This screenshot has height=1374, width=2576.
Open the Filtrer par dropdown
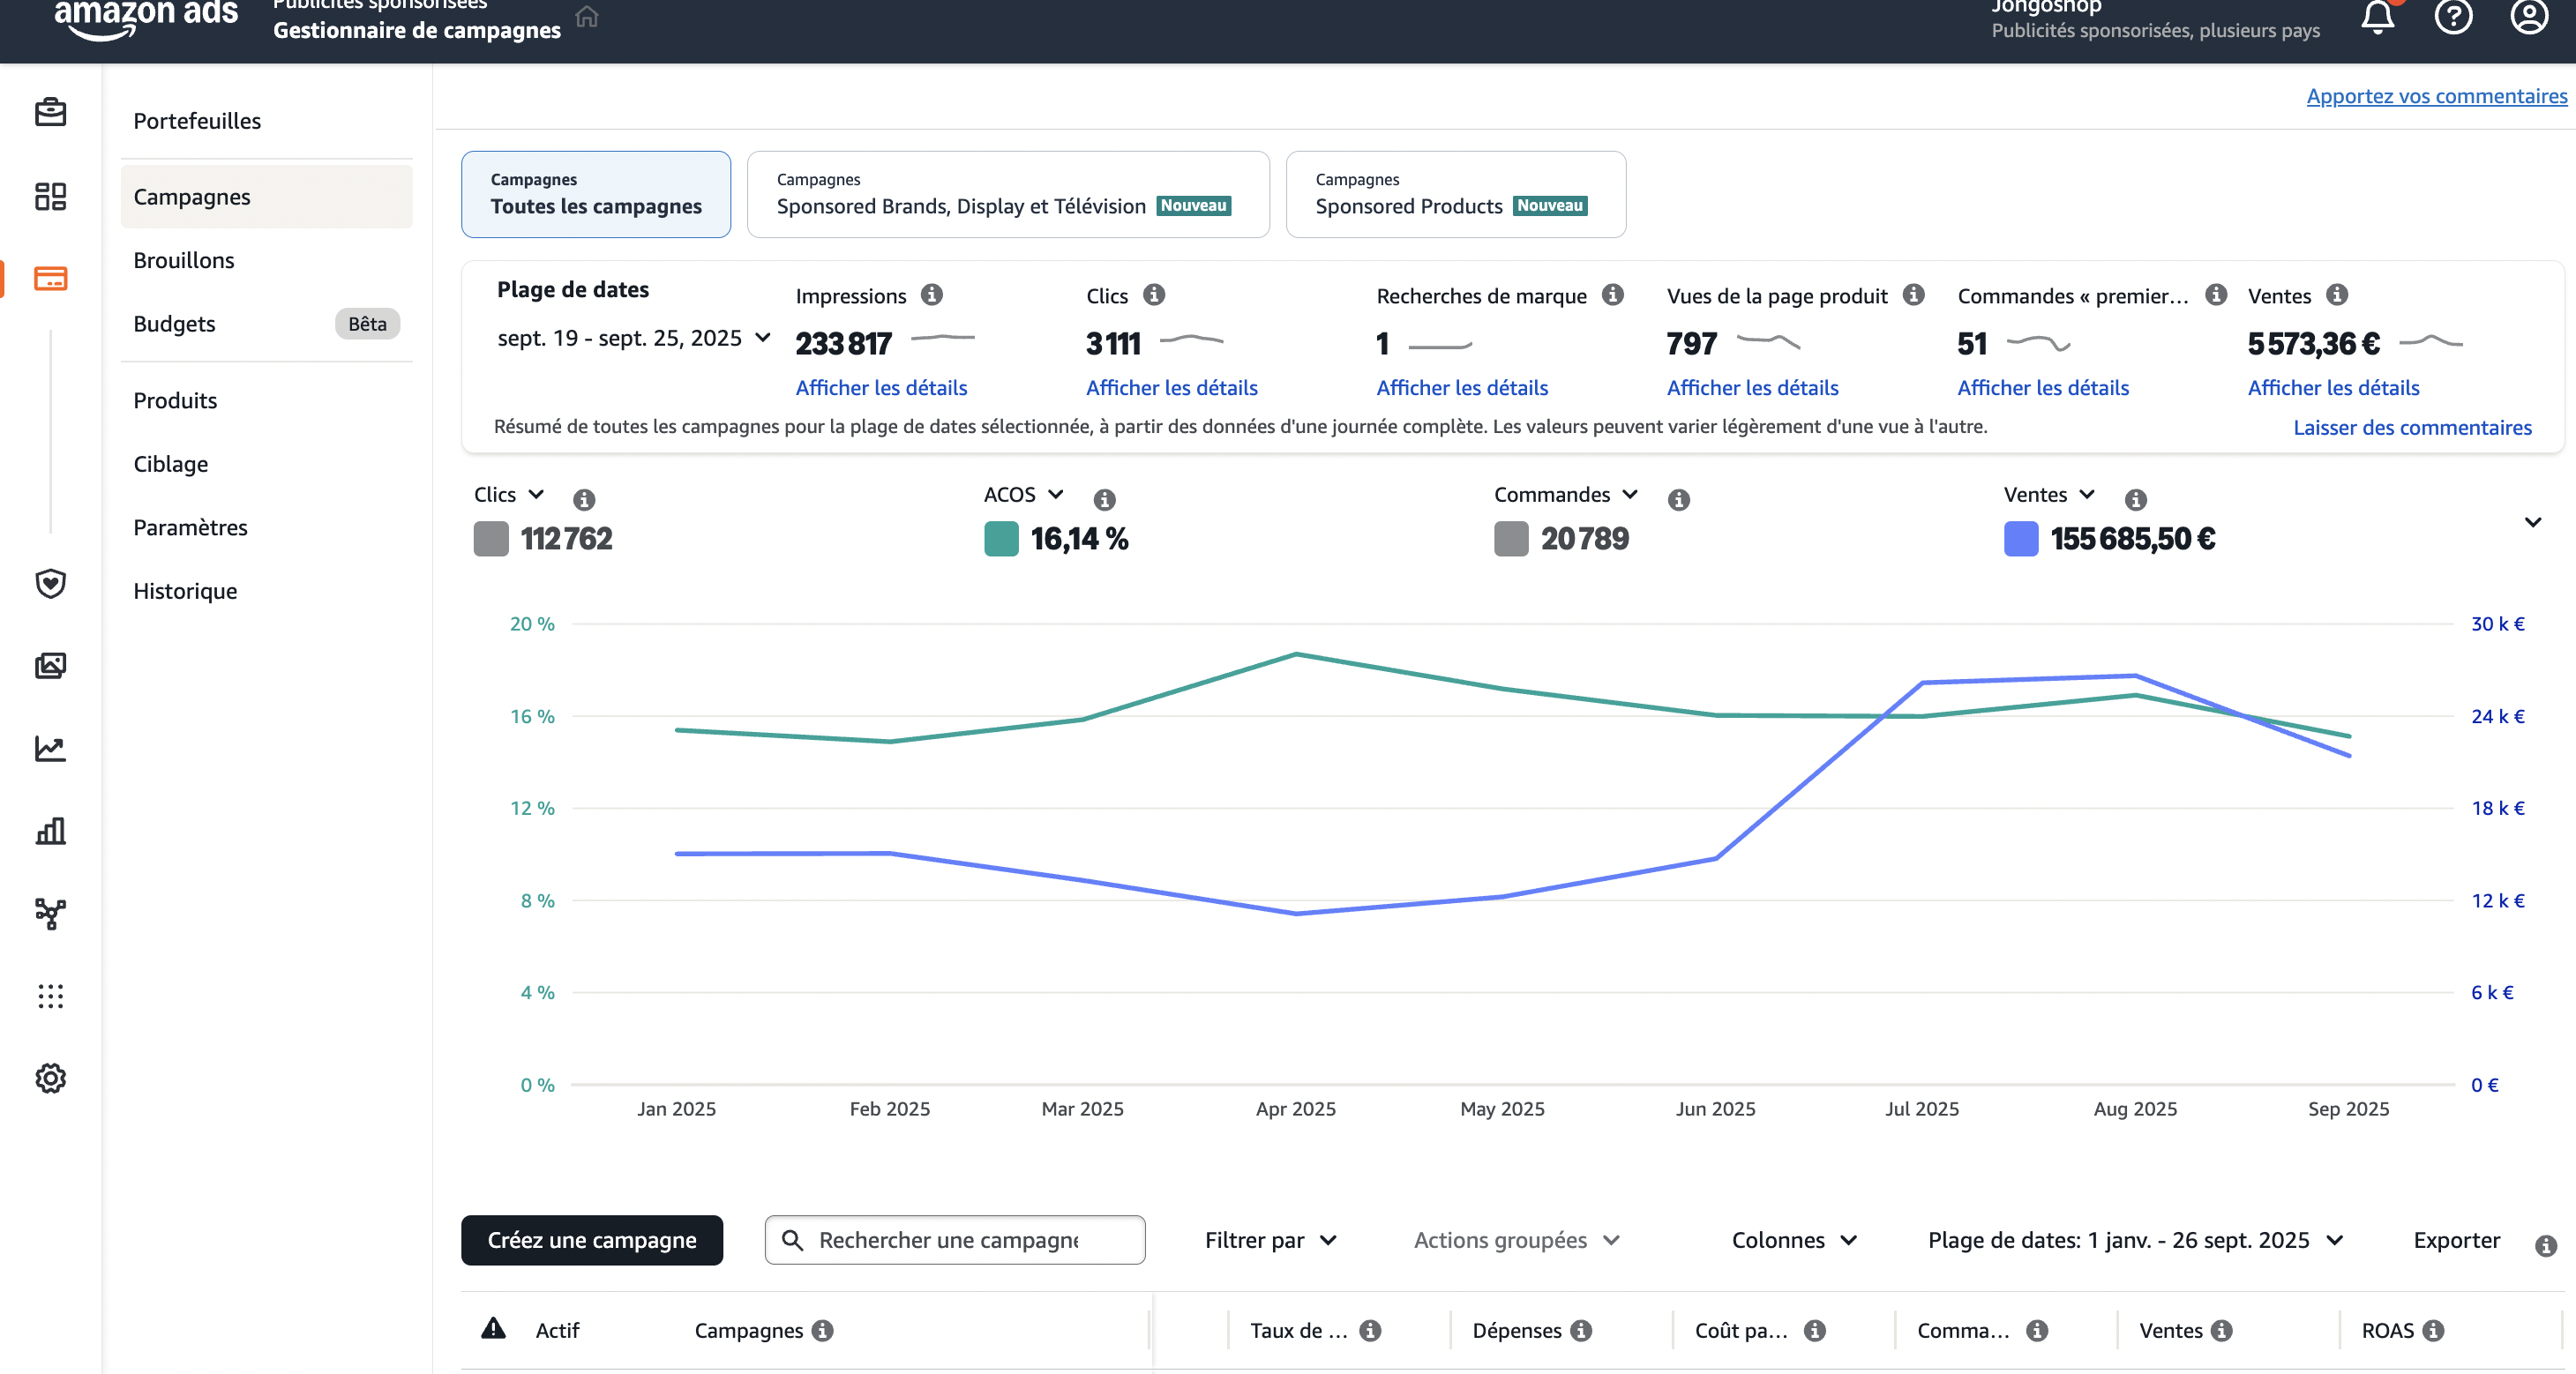click(x=1270, y=1240)
